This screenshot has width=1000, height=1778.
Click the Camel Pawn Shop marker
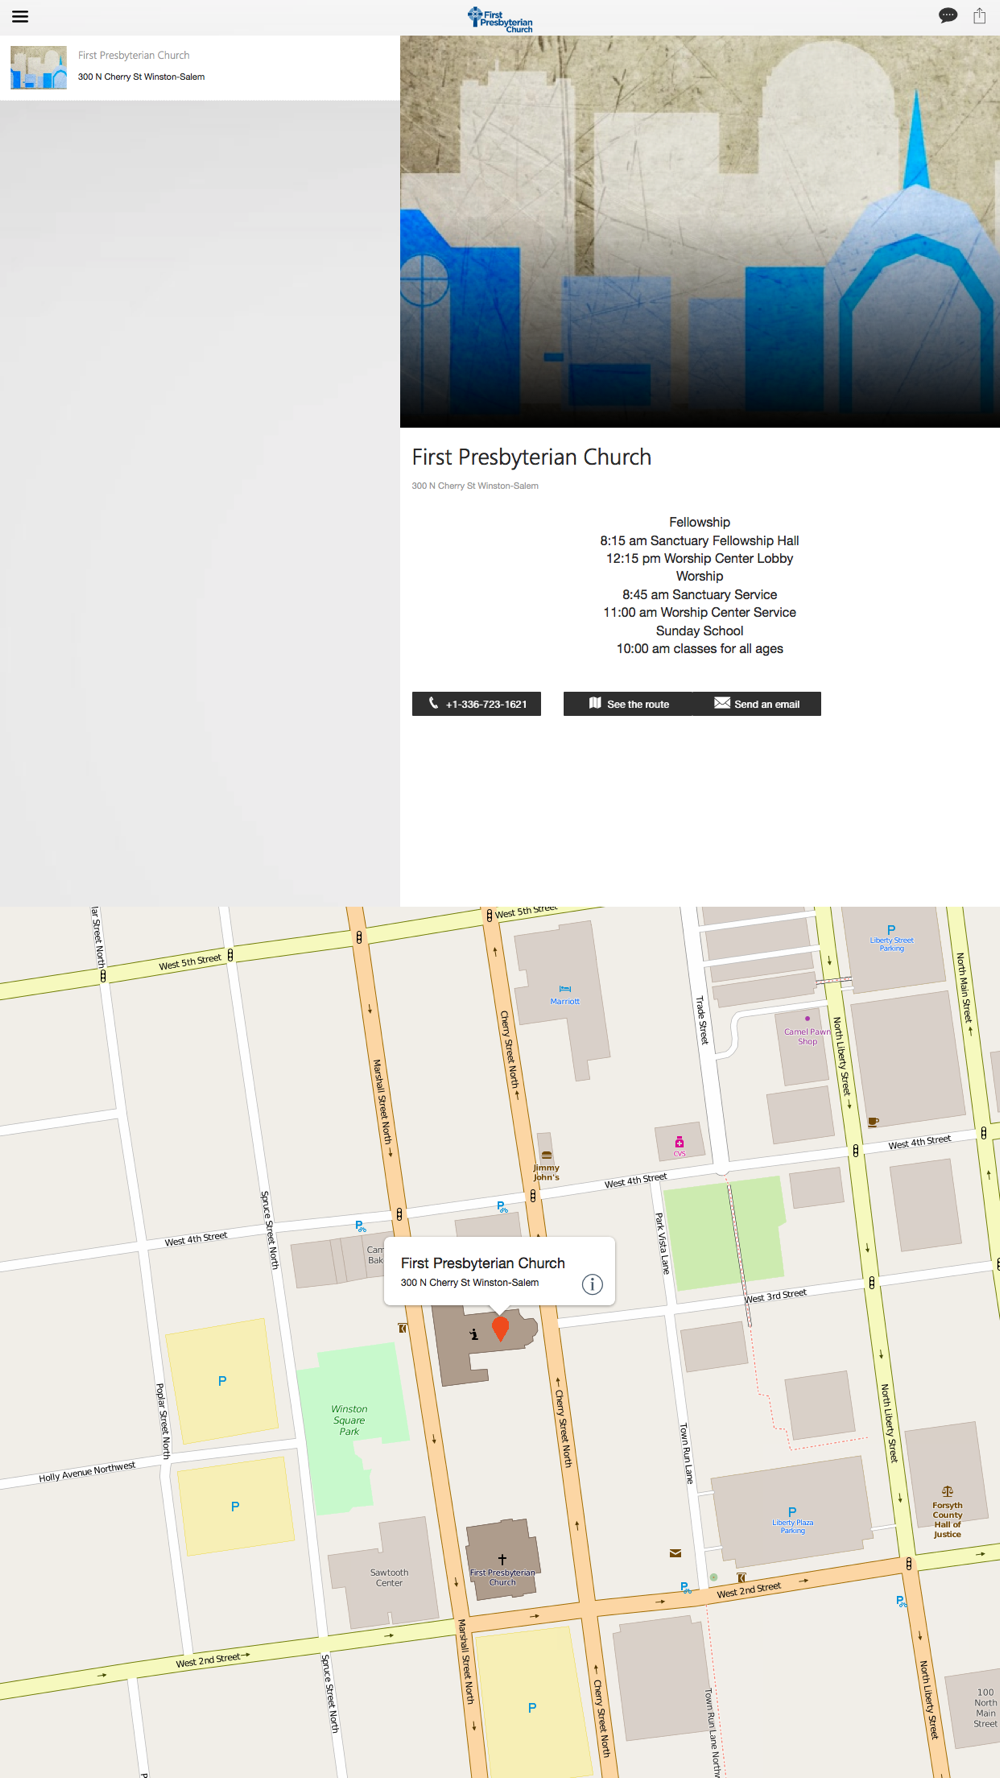[807, 1019]
